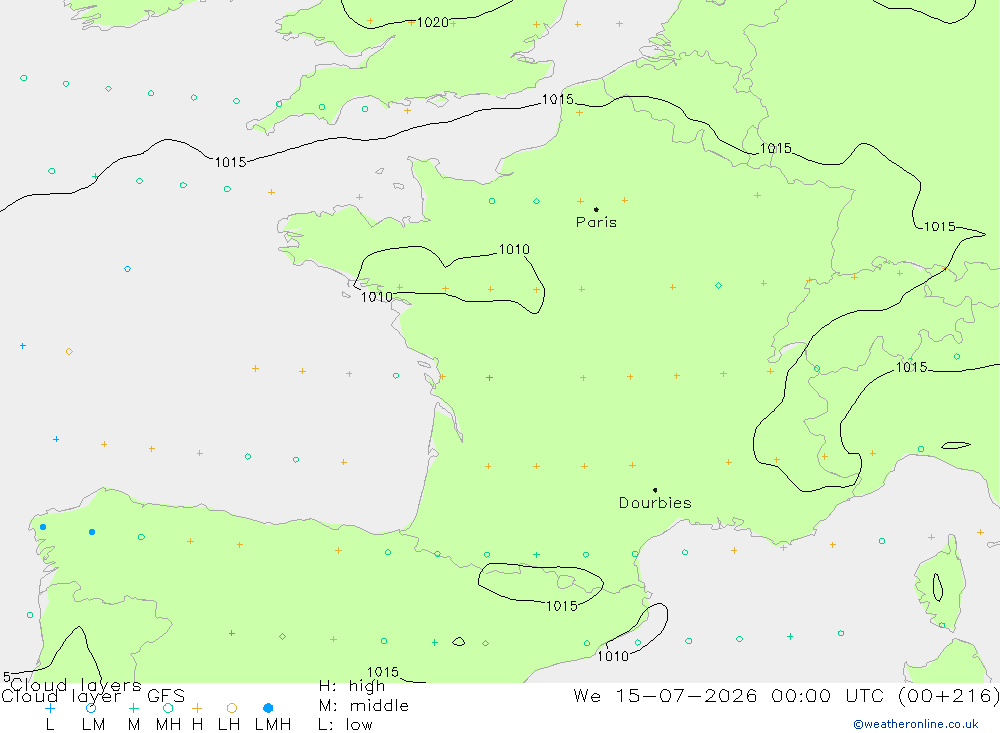Image resolution: width=1000 pixels, height=733 pixels.
Task: Click the green plus M legend symbol
Action: [133, 708]
